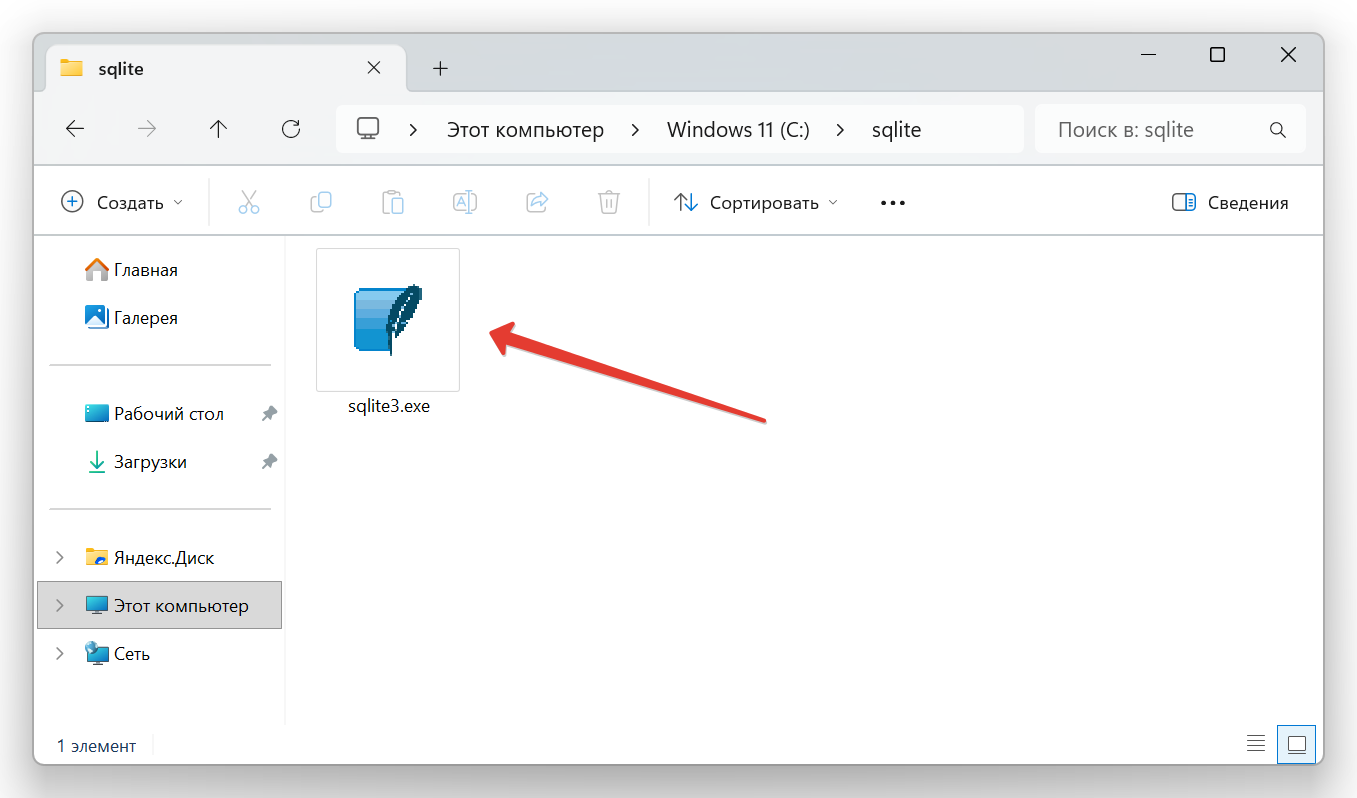Image resolution: width=1357 pixels, height=798 pixels.
Task: Open the Создать dropdown menu
Action: pyautogui.click(x=123, y=203)
